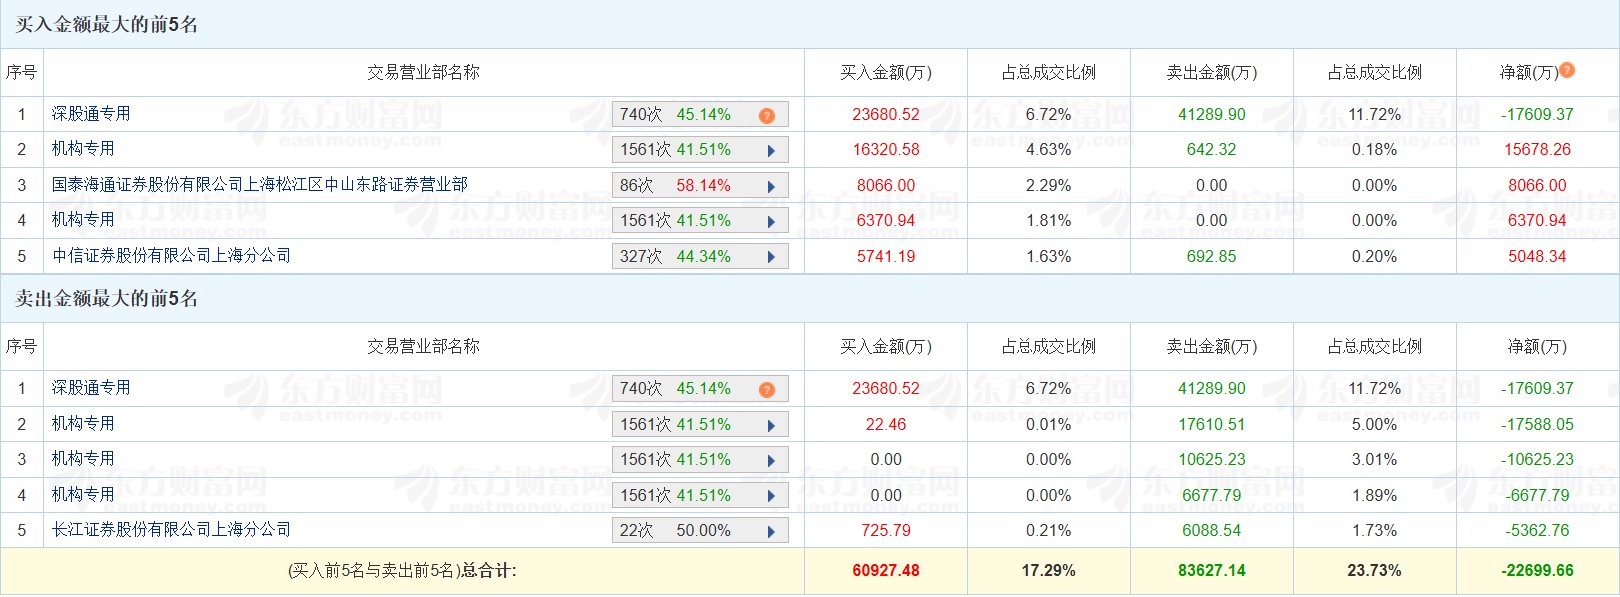Click 卖出金额(万) header in the bottom table
Screen dimensions: 1620x597
[1211, 347]
